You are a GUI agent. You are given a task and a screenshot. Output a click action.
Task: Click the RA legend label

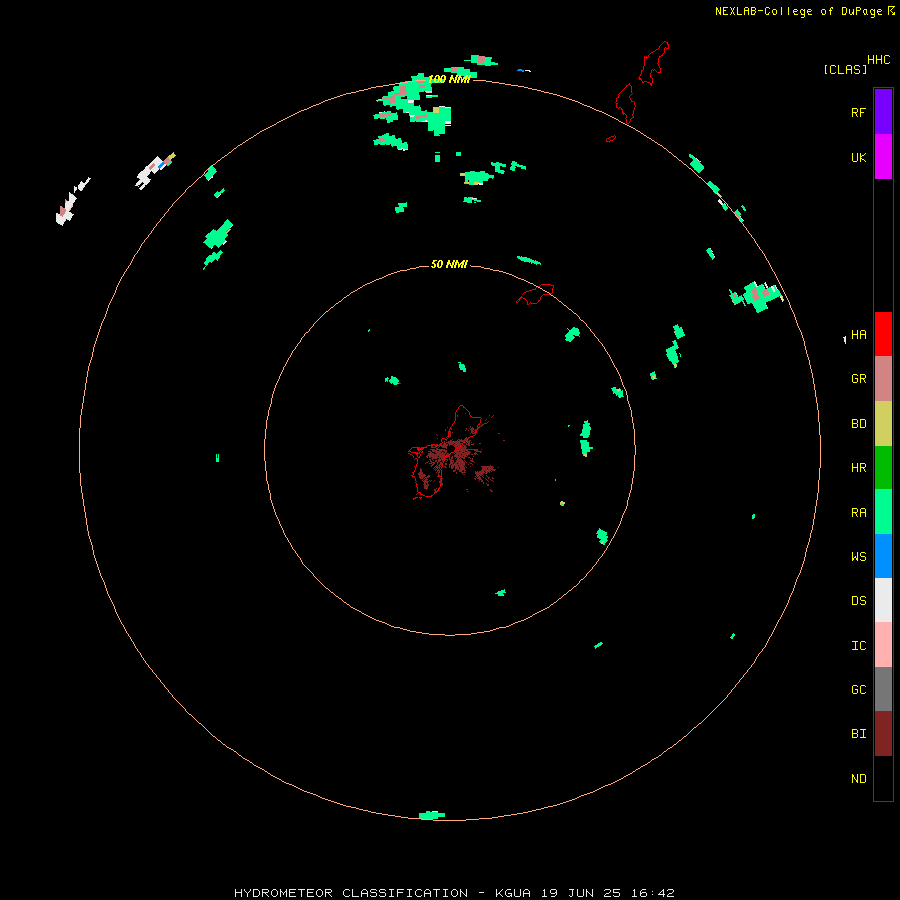pyautogui.click(x=858, y=513)
